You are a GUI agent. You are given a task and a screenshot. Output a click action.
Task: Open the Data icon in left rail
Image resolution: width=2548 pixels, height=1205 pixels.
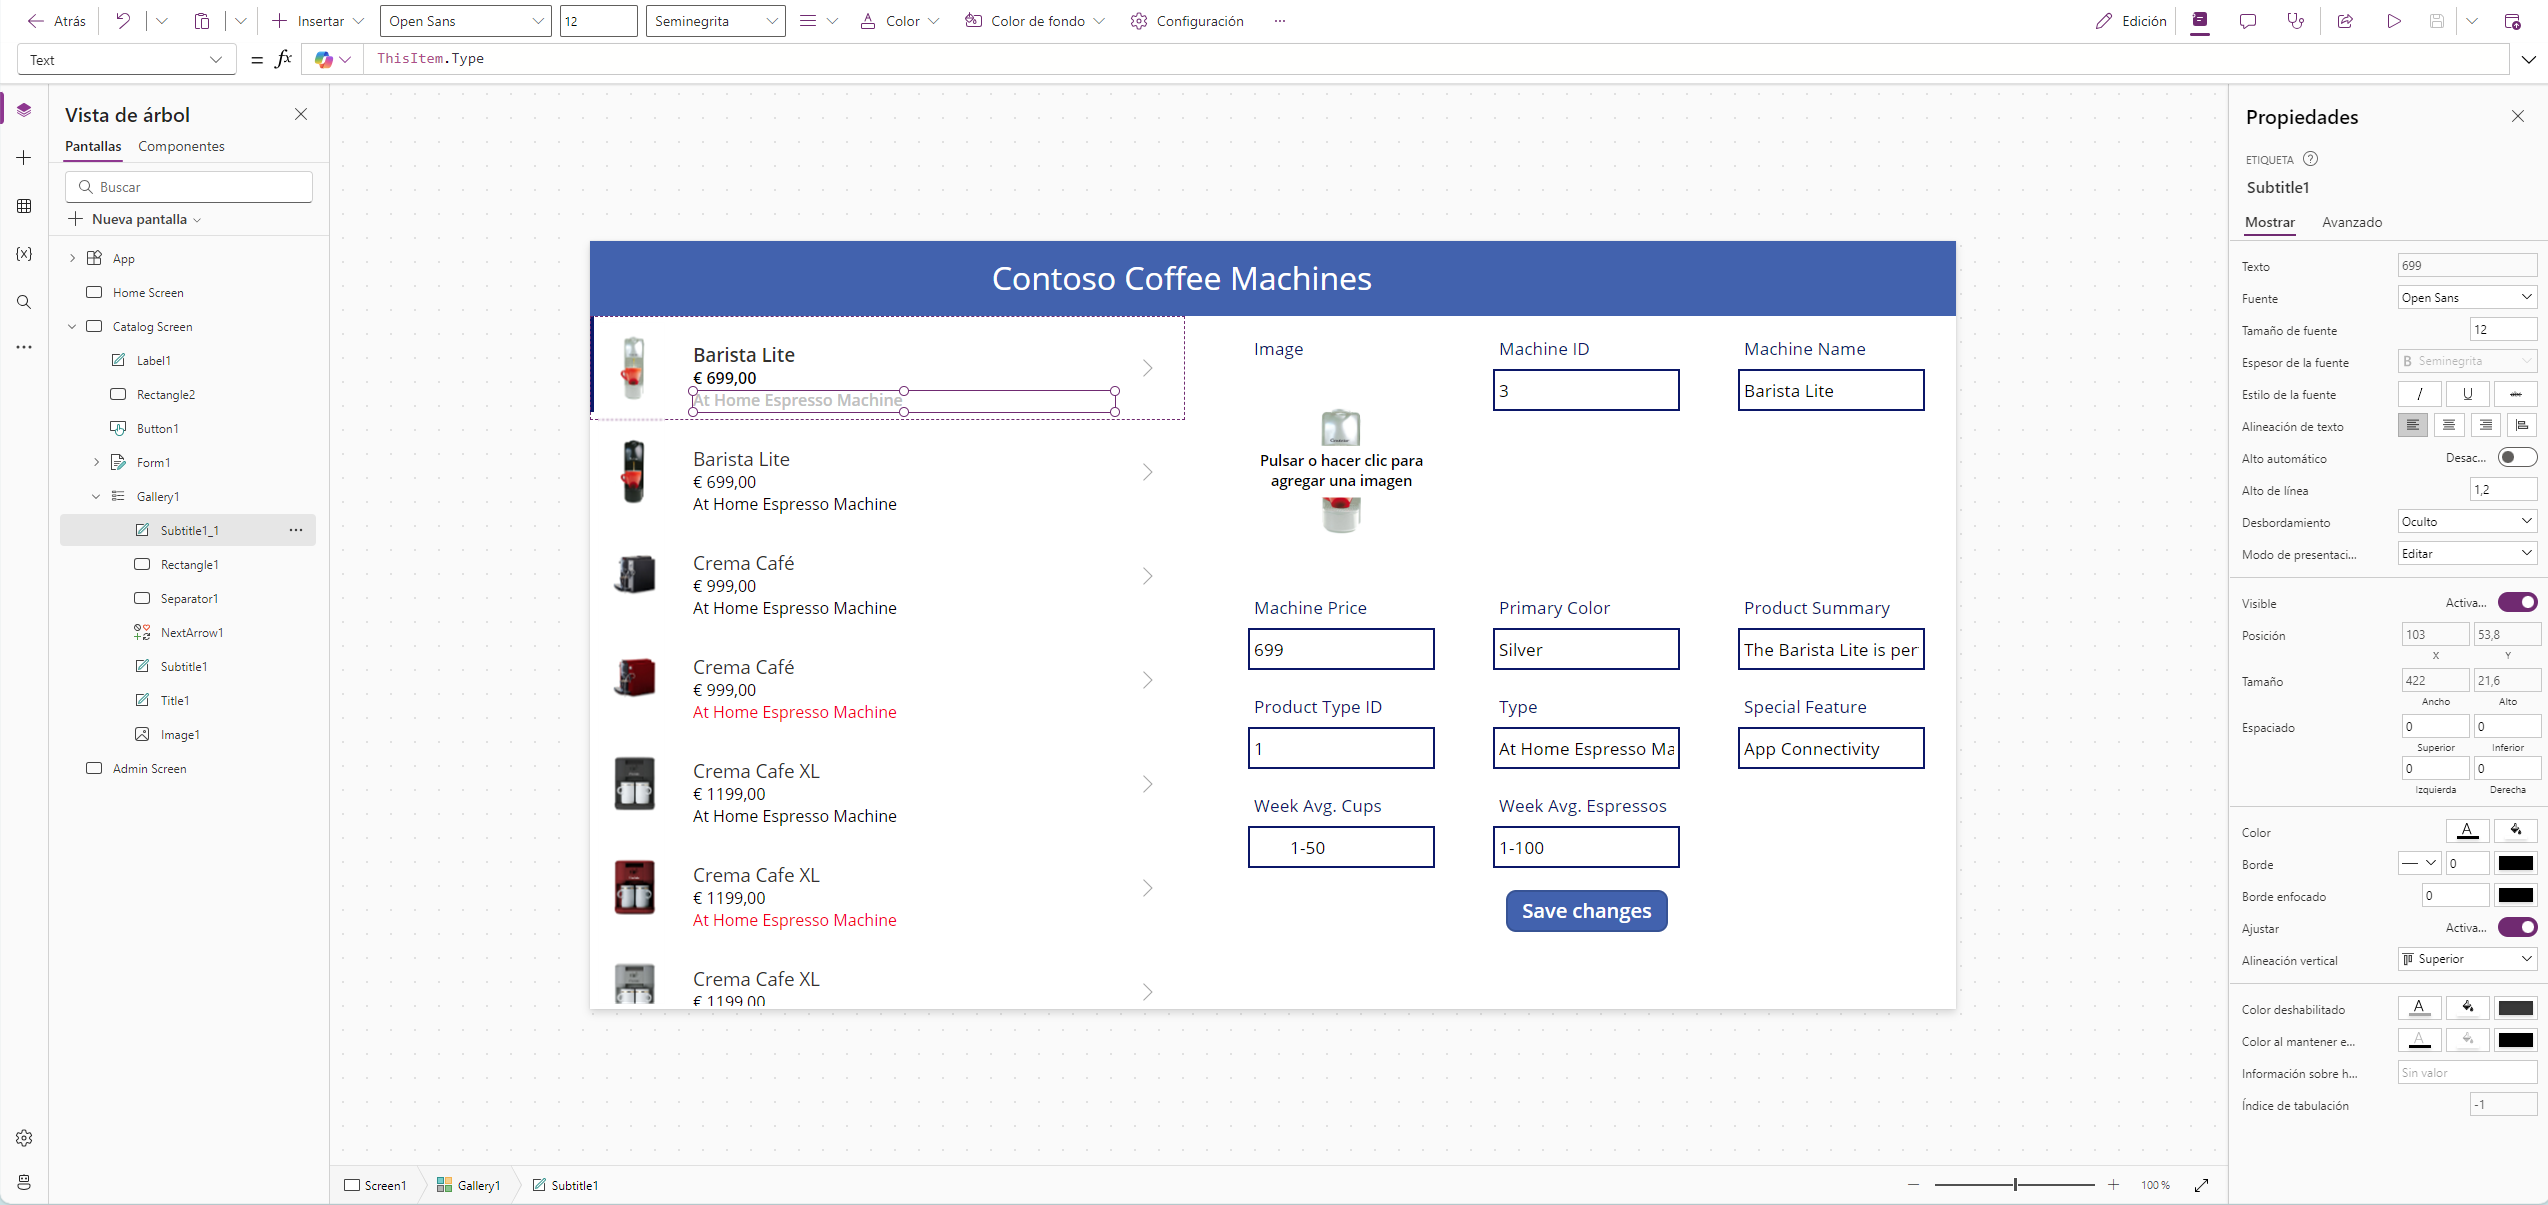(x=24, y=206)
